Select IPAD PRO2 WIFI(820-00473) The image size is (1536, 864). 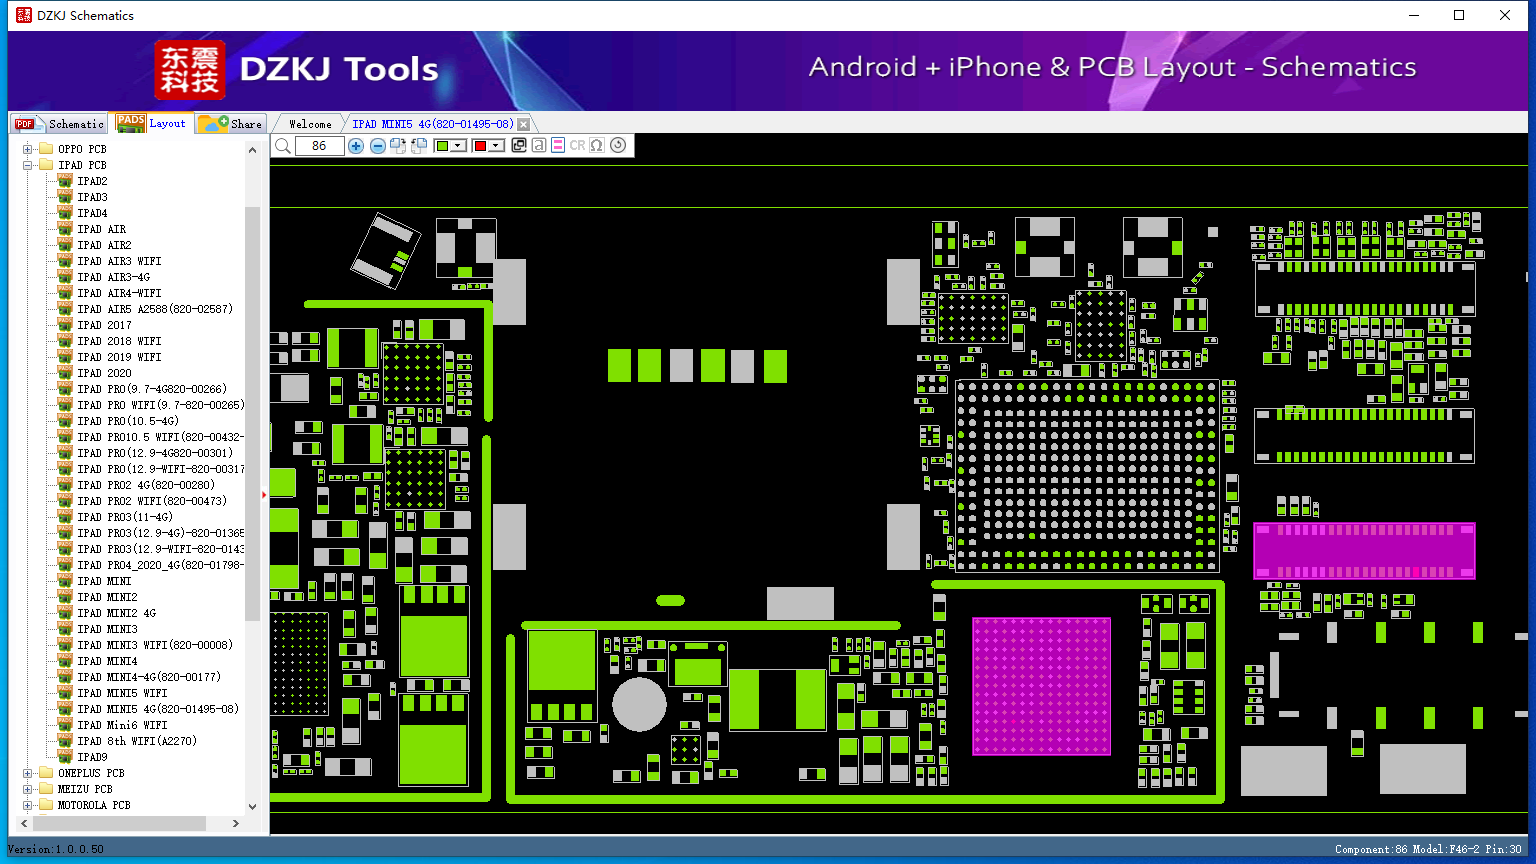point(152,501)
